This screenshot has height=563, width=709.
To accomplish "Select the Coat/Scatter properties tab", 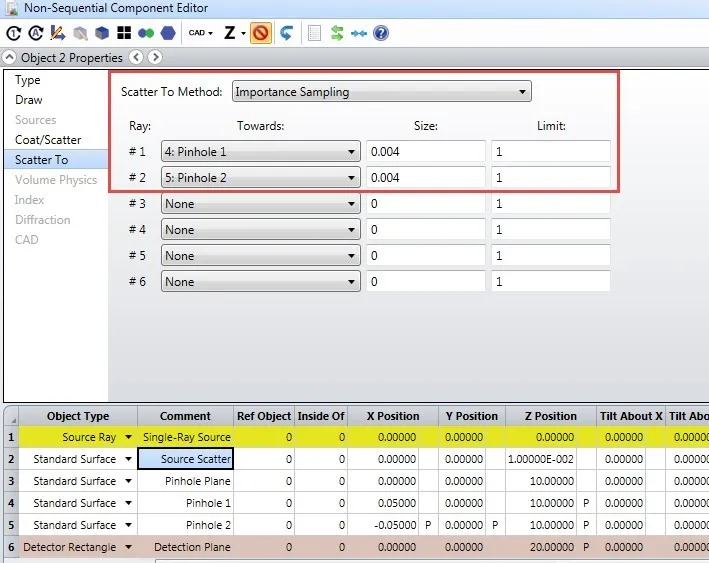I will (x=48, y=140).
